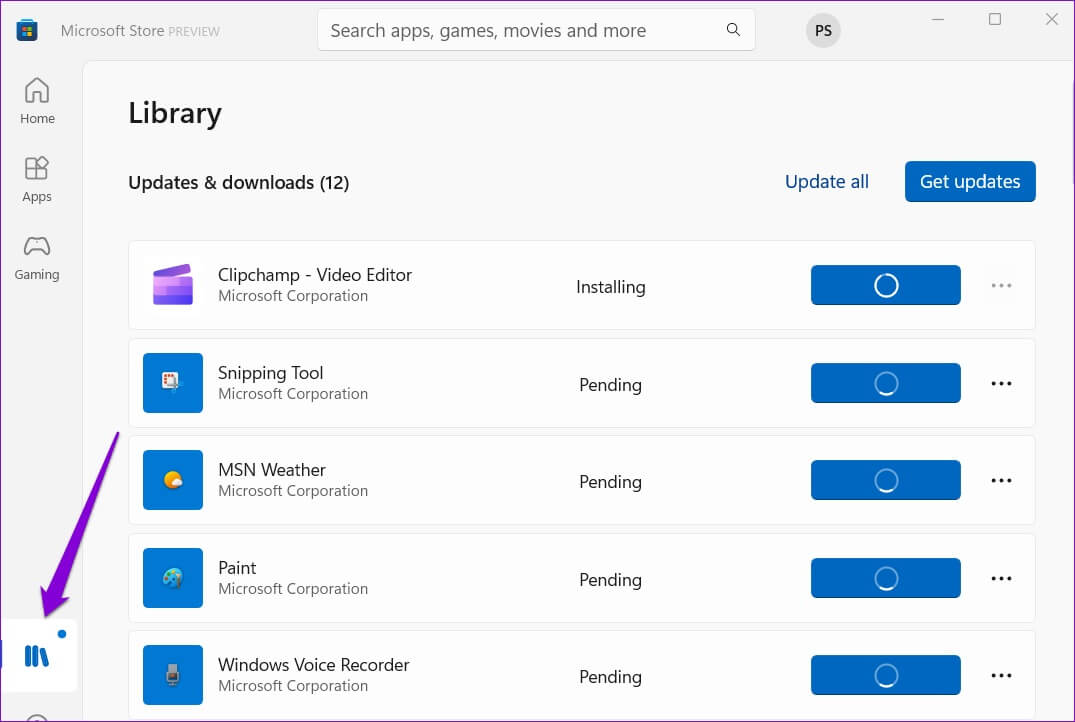The width and height of the screenshot is (1075, 722).
Task: Open the Home section in sidebar
Action: click(37, 101)
